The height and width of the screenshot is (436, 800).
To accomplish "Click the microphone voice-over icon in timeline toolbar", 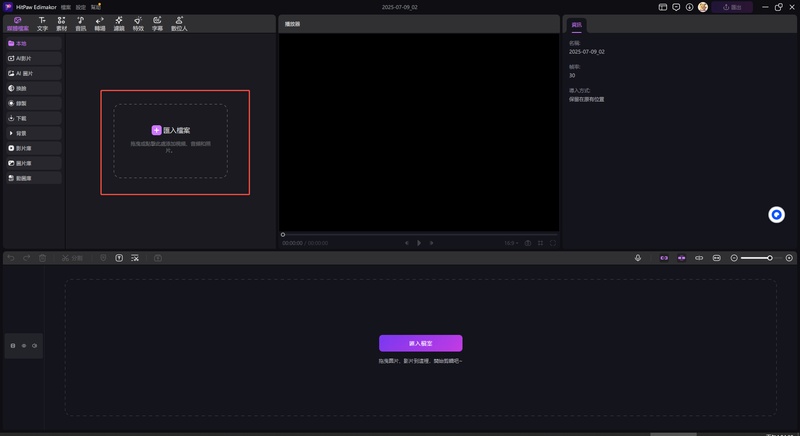I will pos(638,258).
